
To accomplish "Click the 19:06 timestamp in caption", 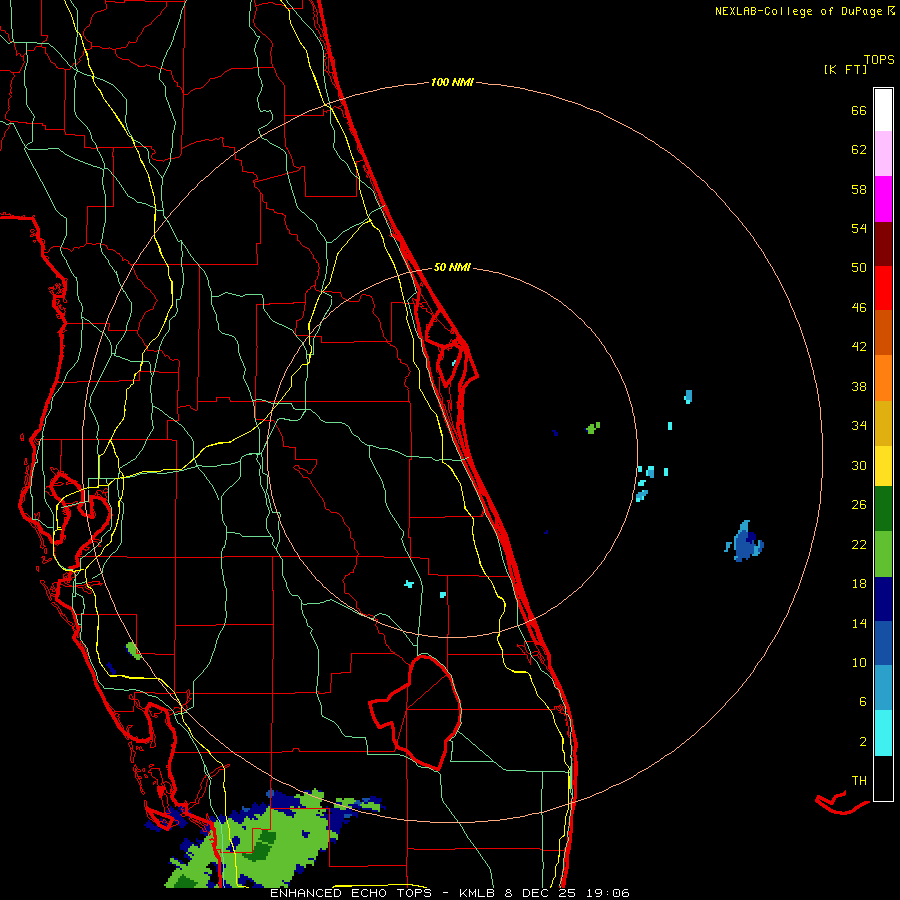I will click(x=608, y=893).
